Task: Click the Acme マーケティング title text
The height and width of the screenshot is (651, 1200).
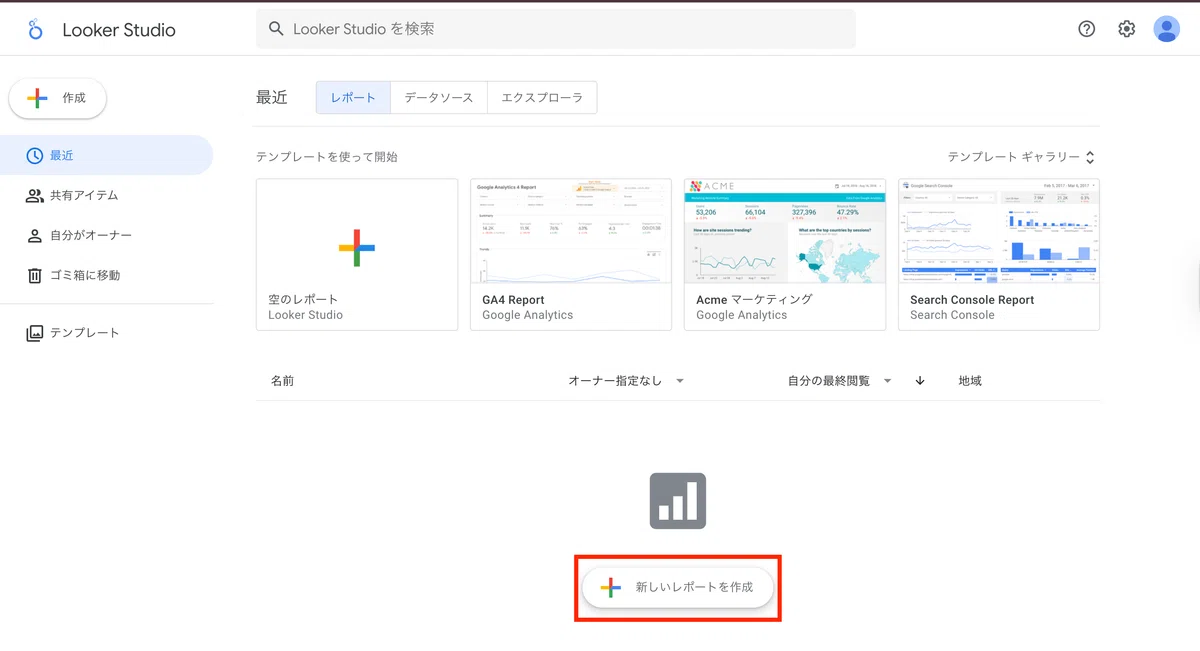Action: [x=754, y=299]
